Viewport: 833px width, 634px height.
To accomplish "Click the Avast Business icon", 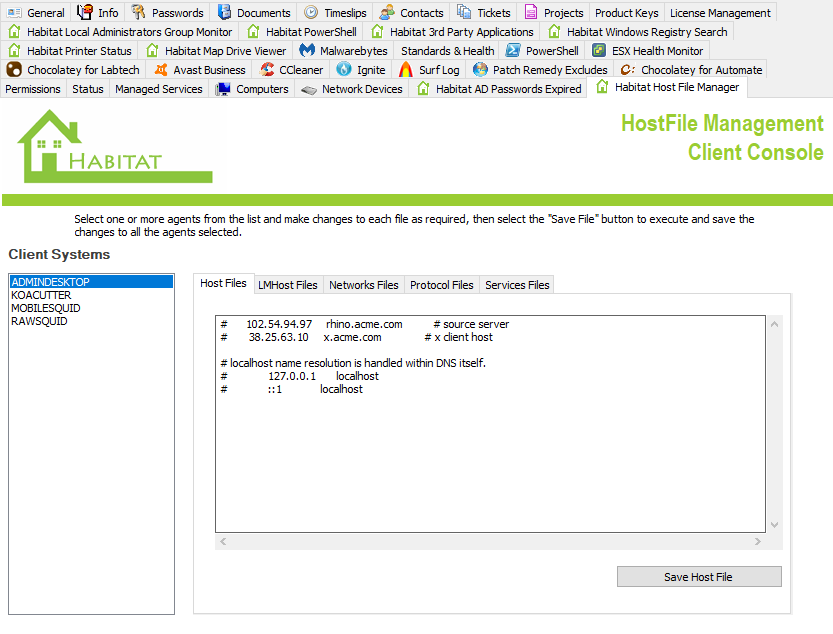I will point(162,70).
